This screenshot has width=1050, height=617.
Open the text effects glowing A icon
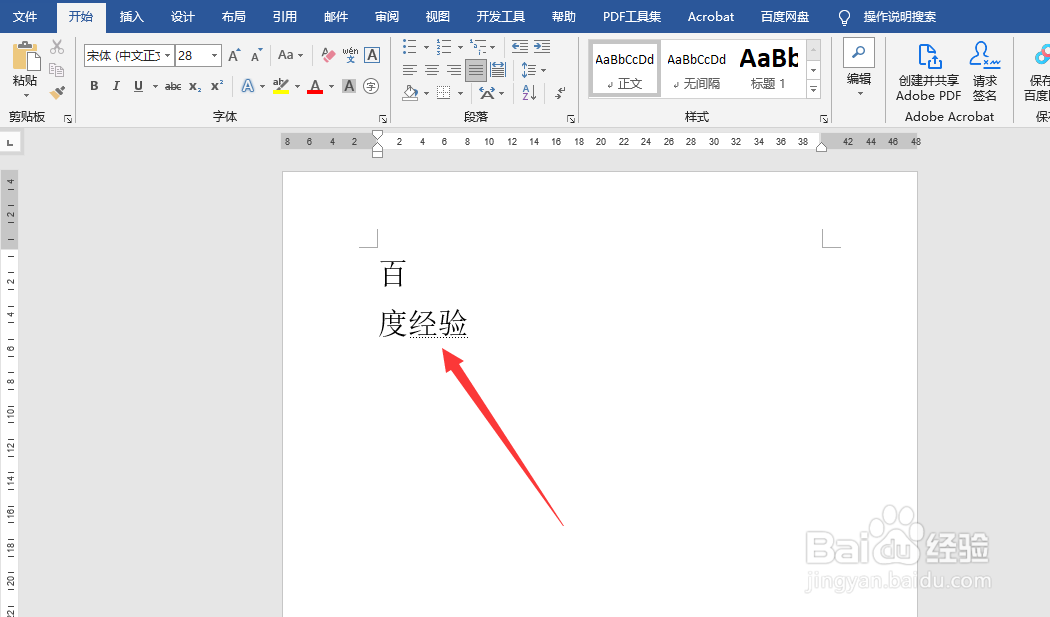pyautogui.click(x=248, y=86)
